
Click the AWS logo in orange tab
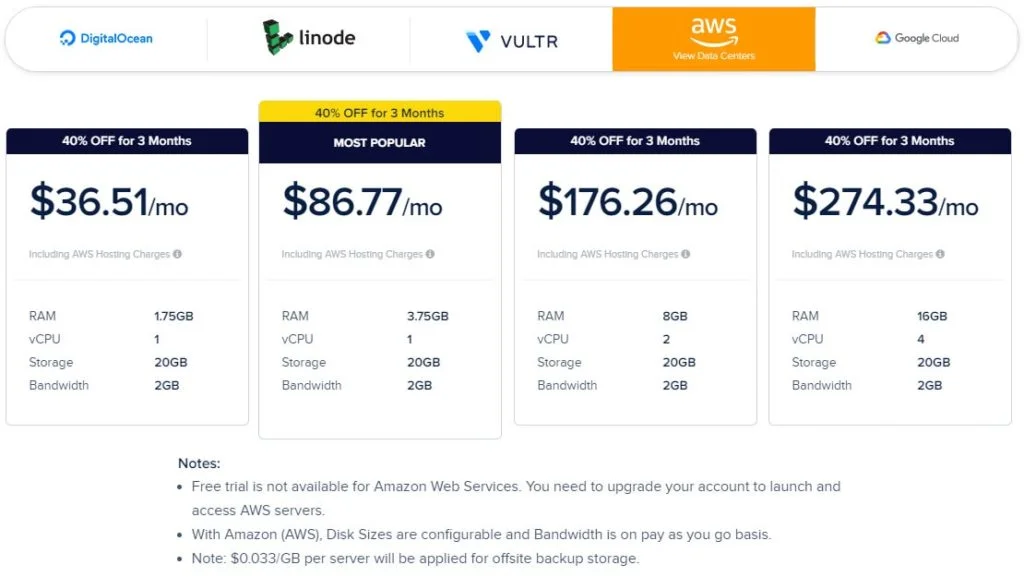[714, 31]
